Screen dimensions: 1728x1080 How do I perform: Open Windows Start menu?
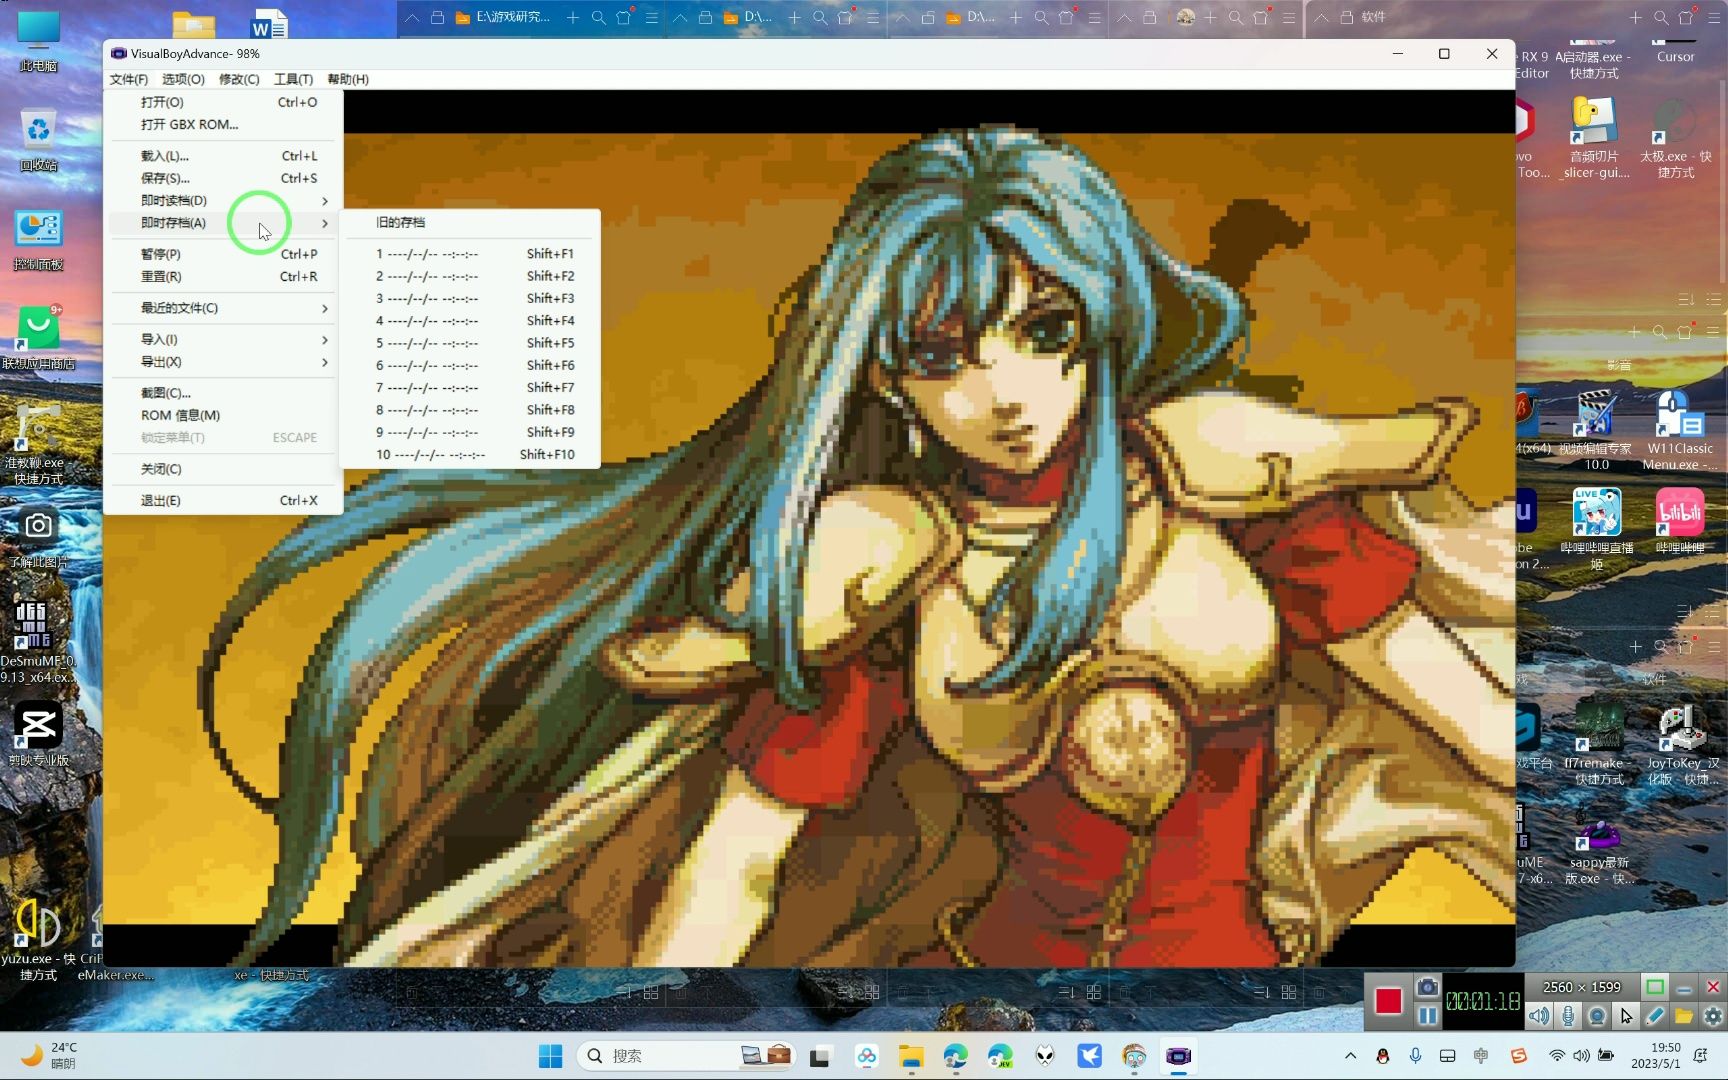(x=550, y=1056)
